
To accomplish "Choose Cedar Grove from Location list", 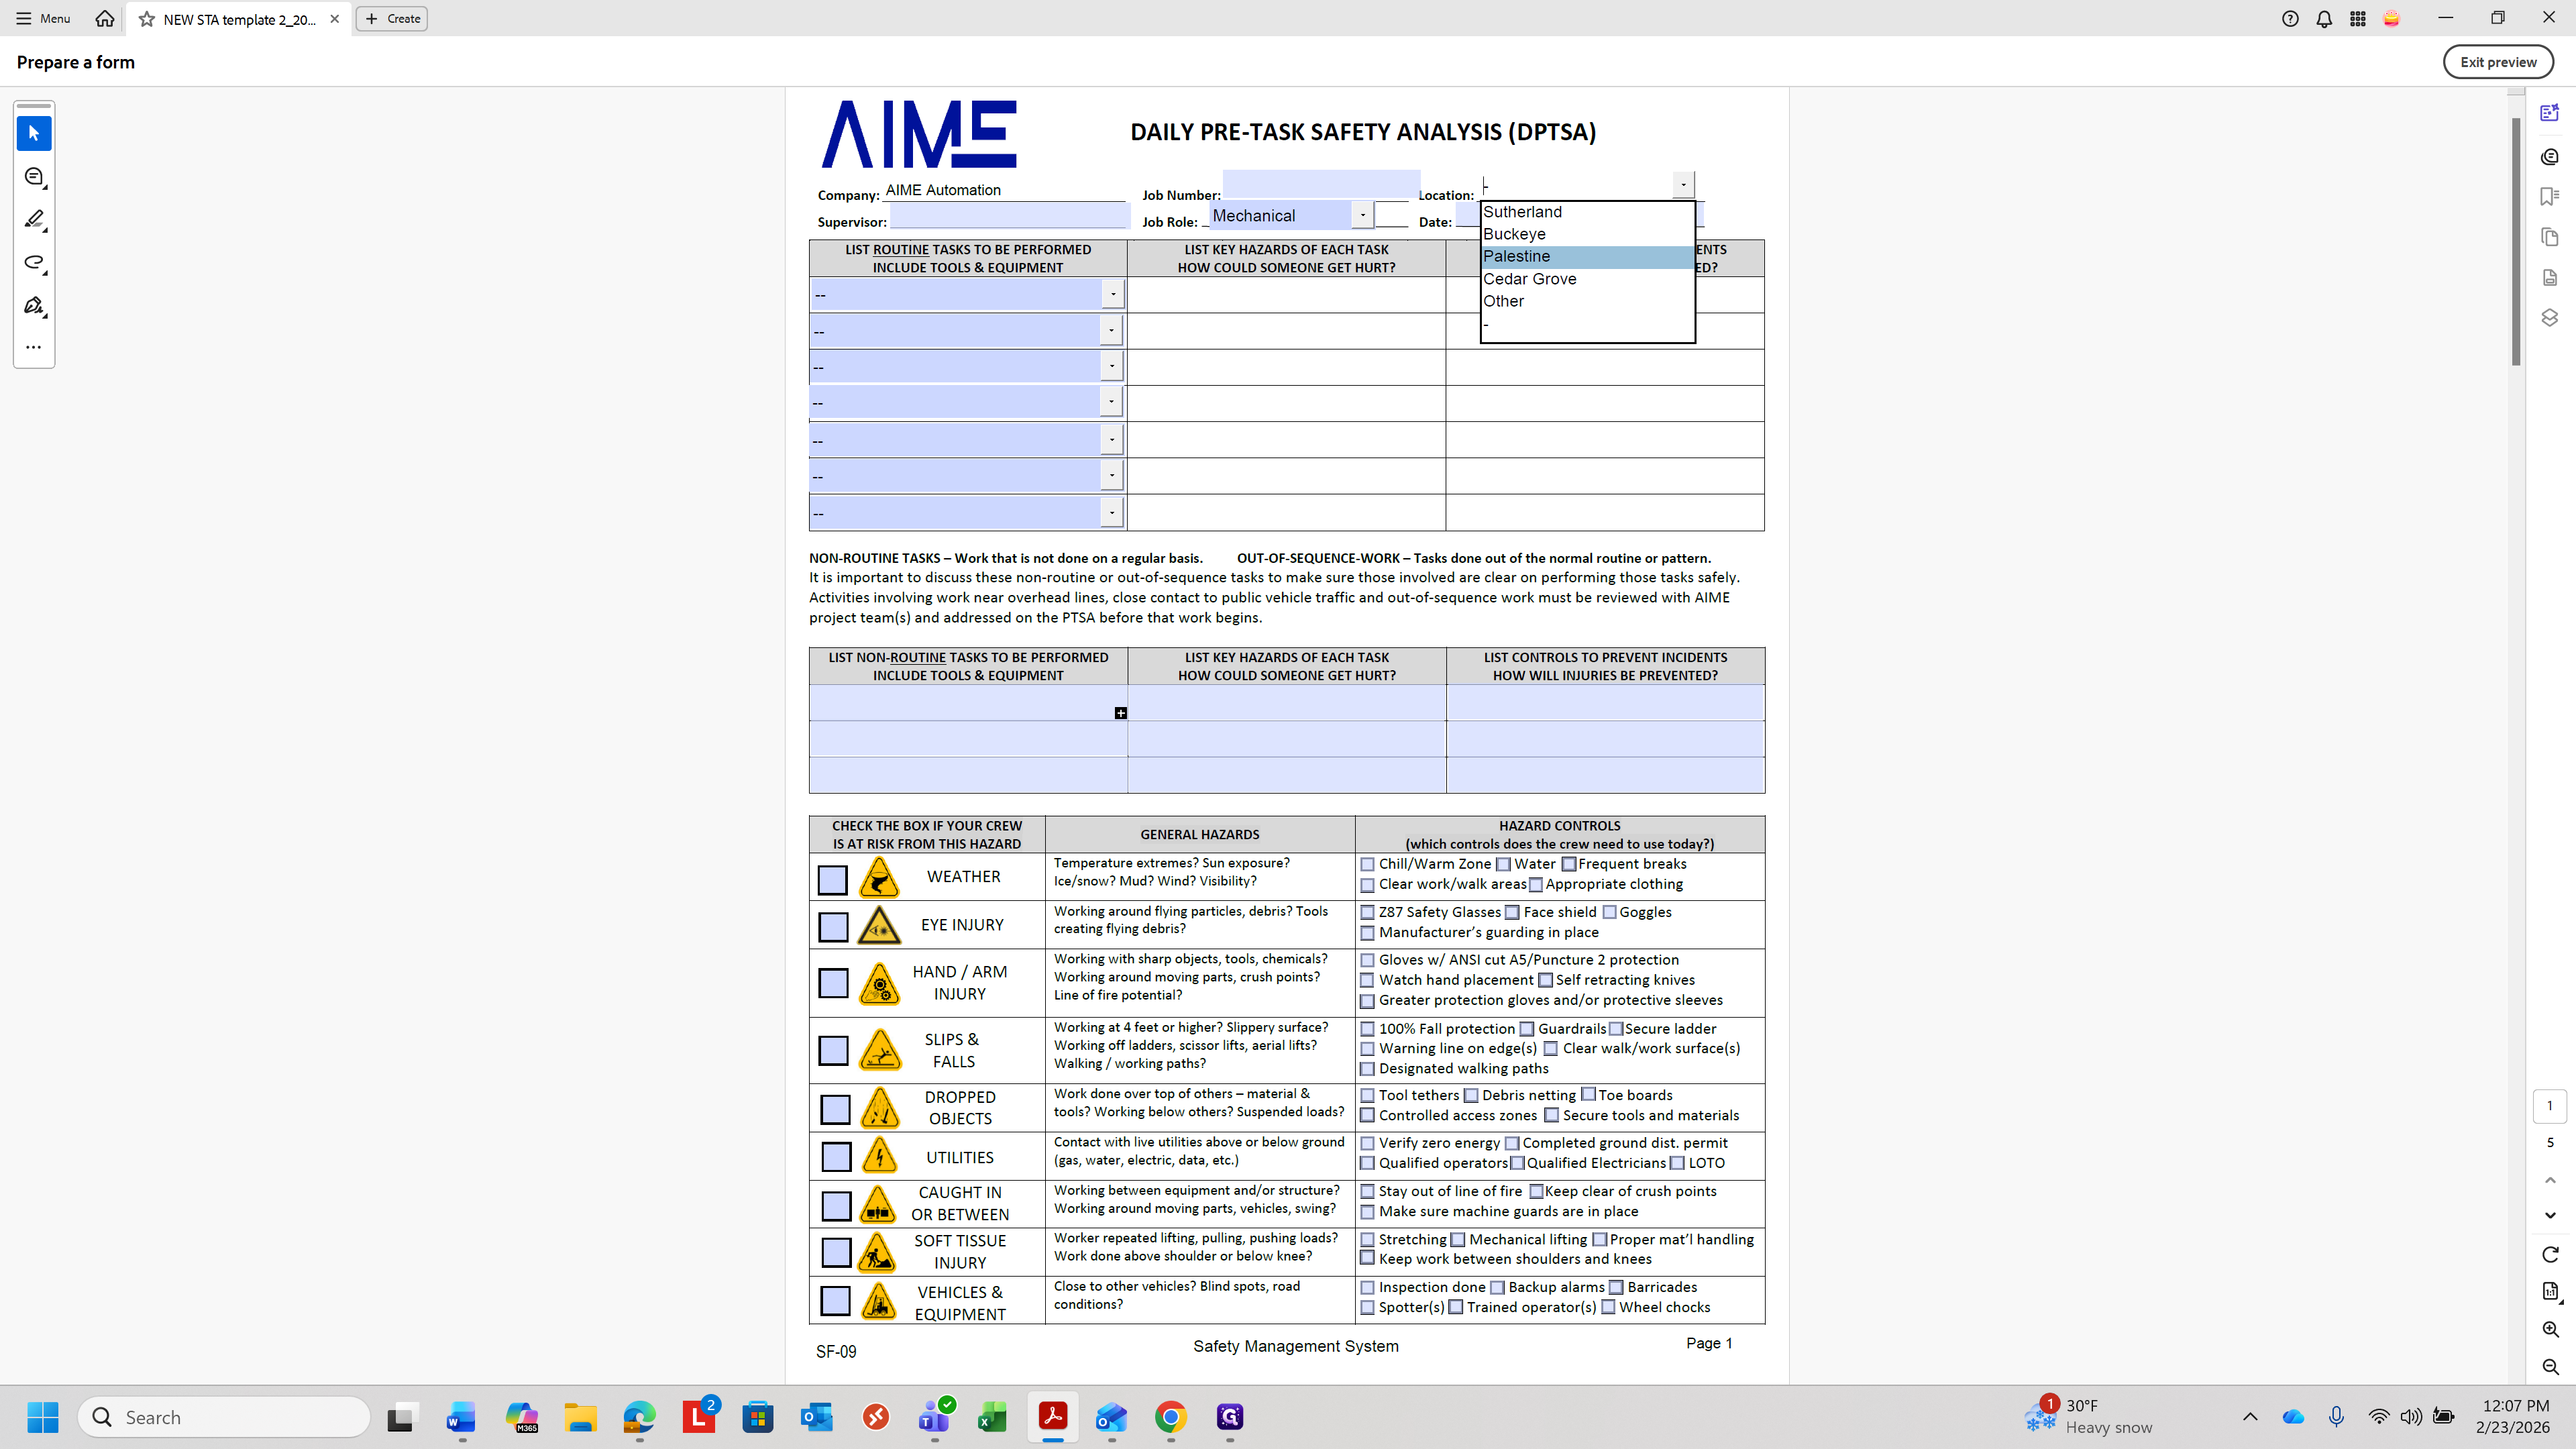I will tap(1530, 279).
